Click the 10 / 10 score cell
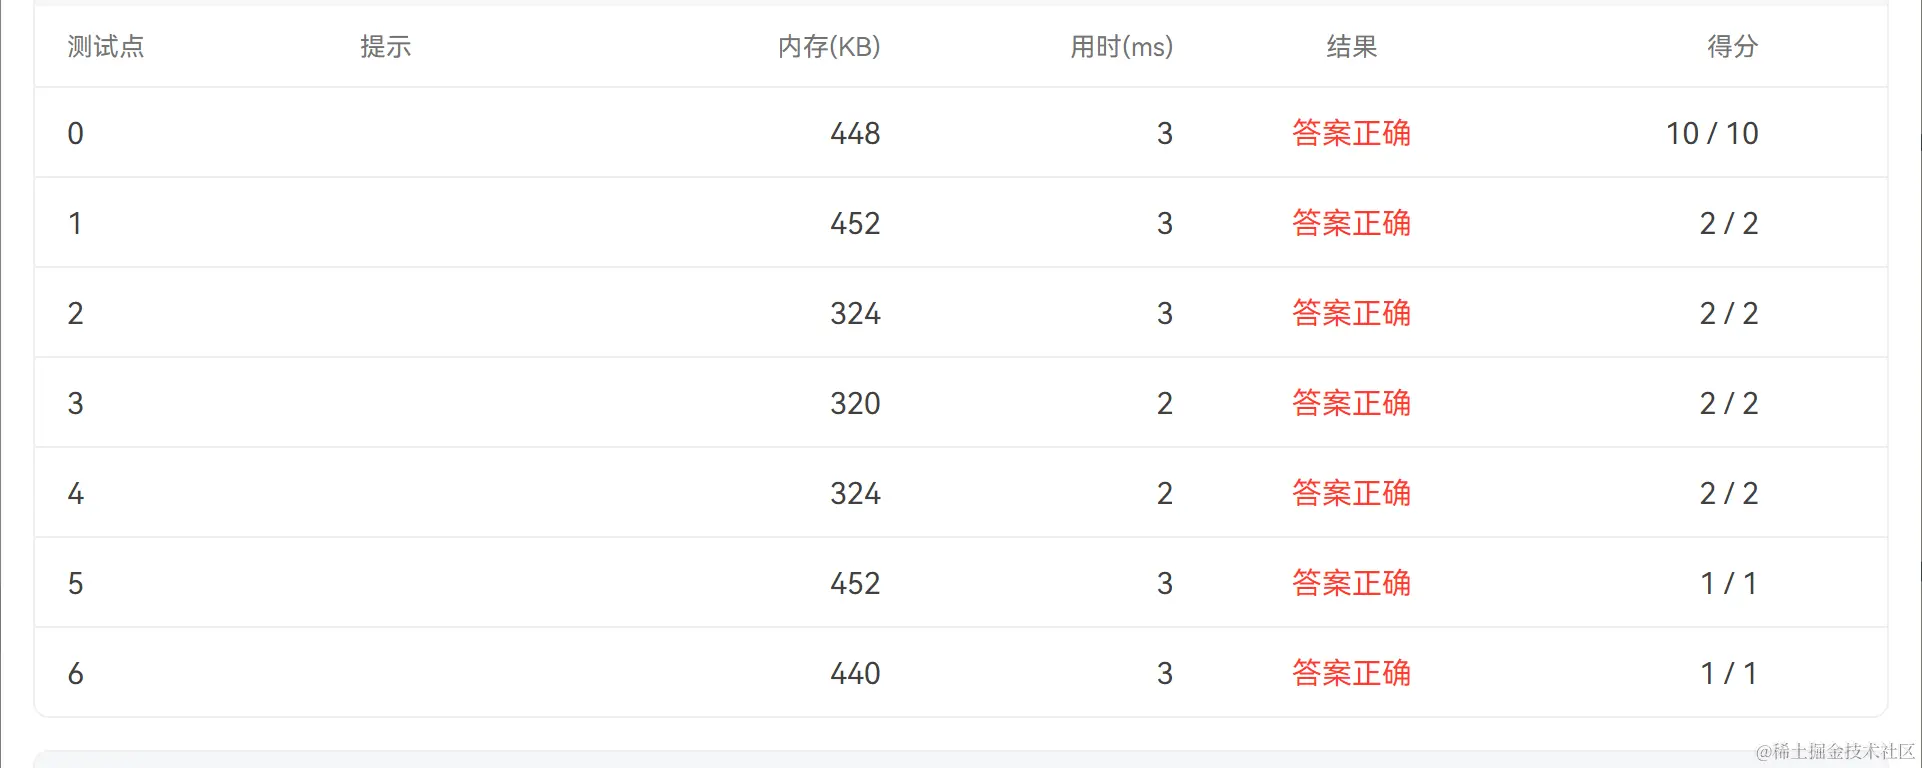Viewport: 1922px width, 768px height. point(1711,133)
